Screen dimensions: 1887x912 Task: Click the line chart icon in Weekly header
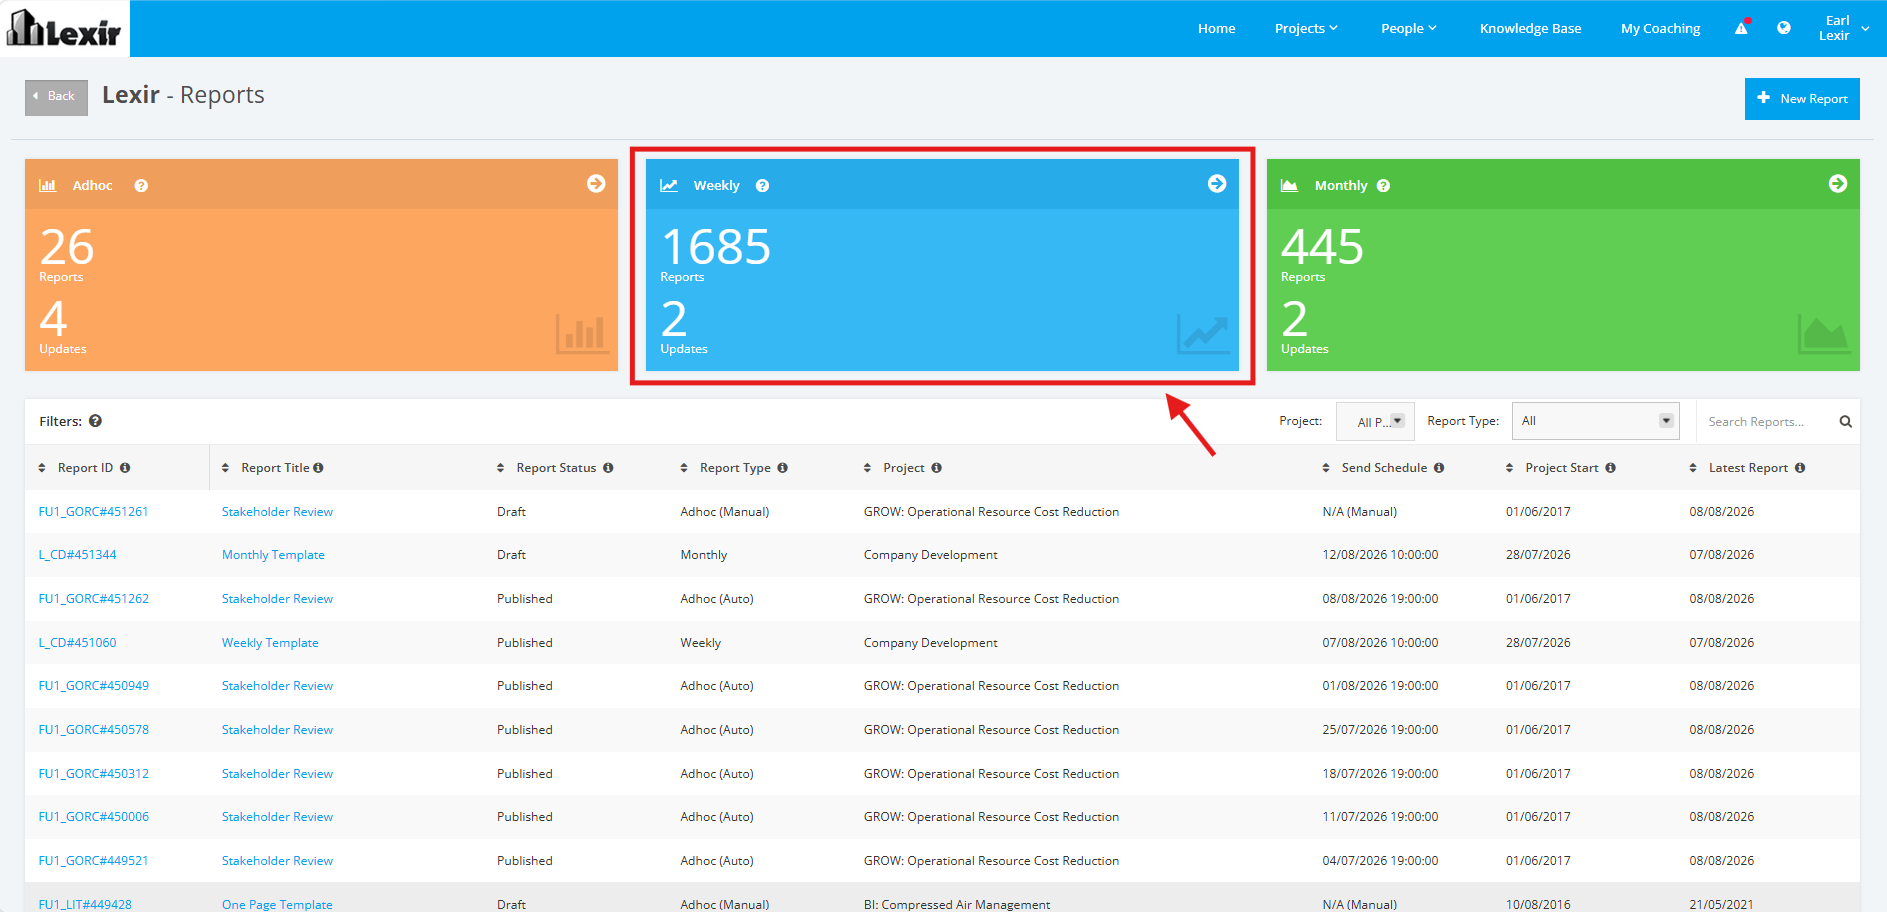(669, 185)
